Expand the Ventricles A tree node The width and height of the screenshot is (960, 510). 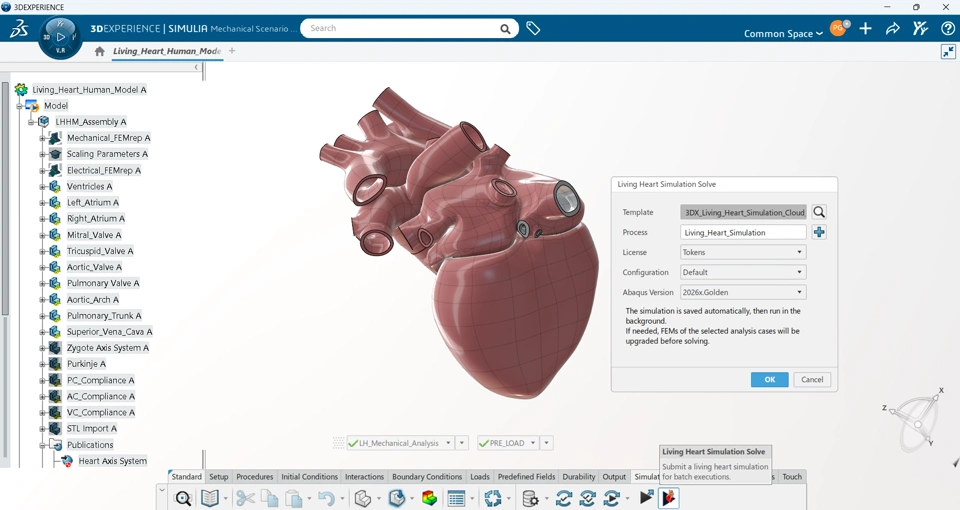click(x=42, y=187)
